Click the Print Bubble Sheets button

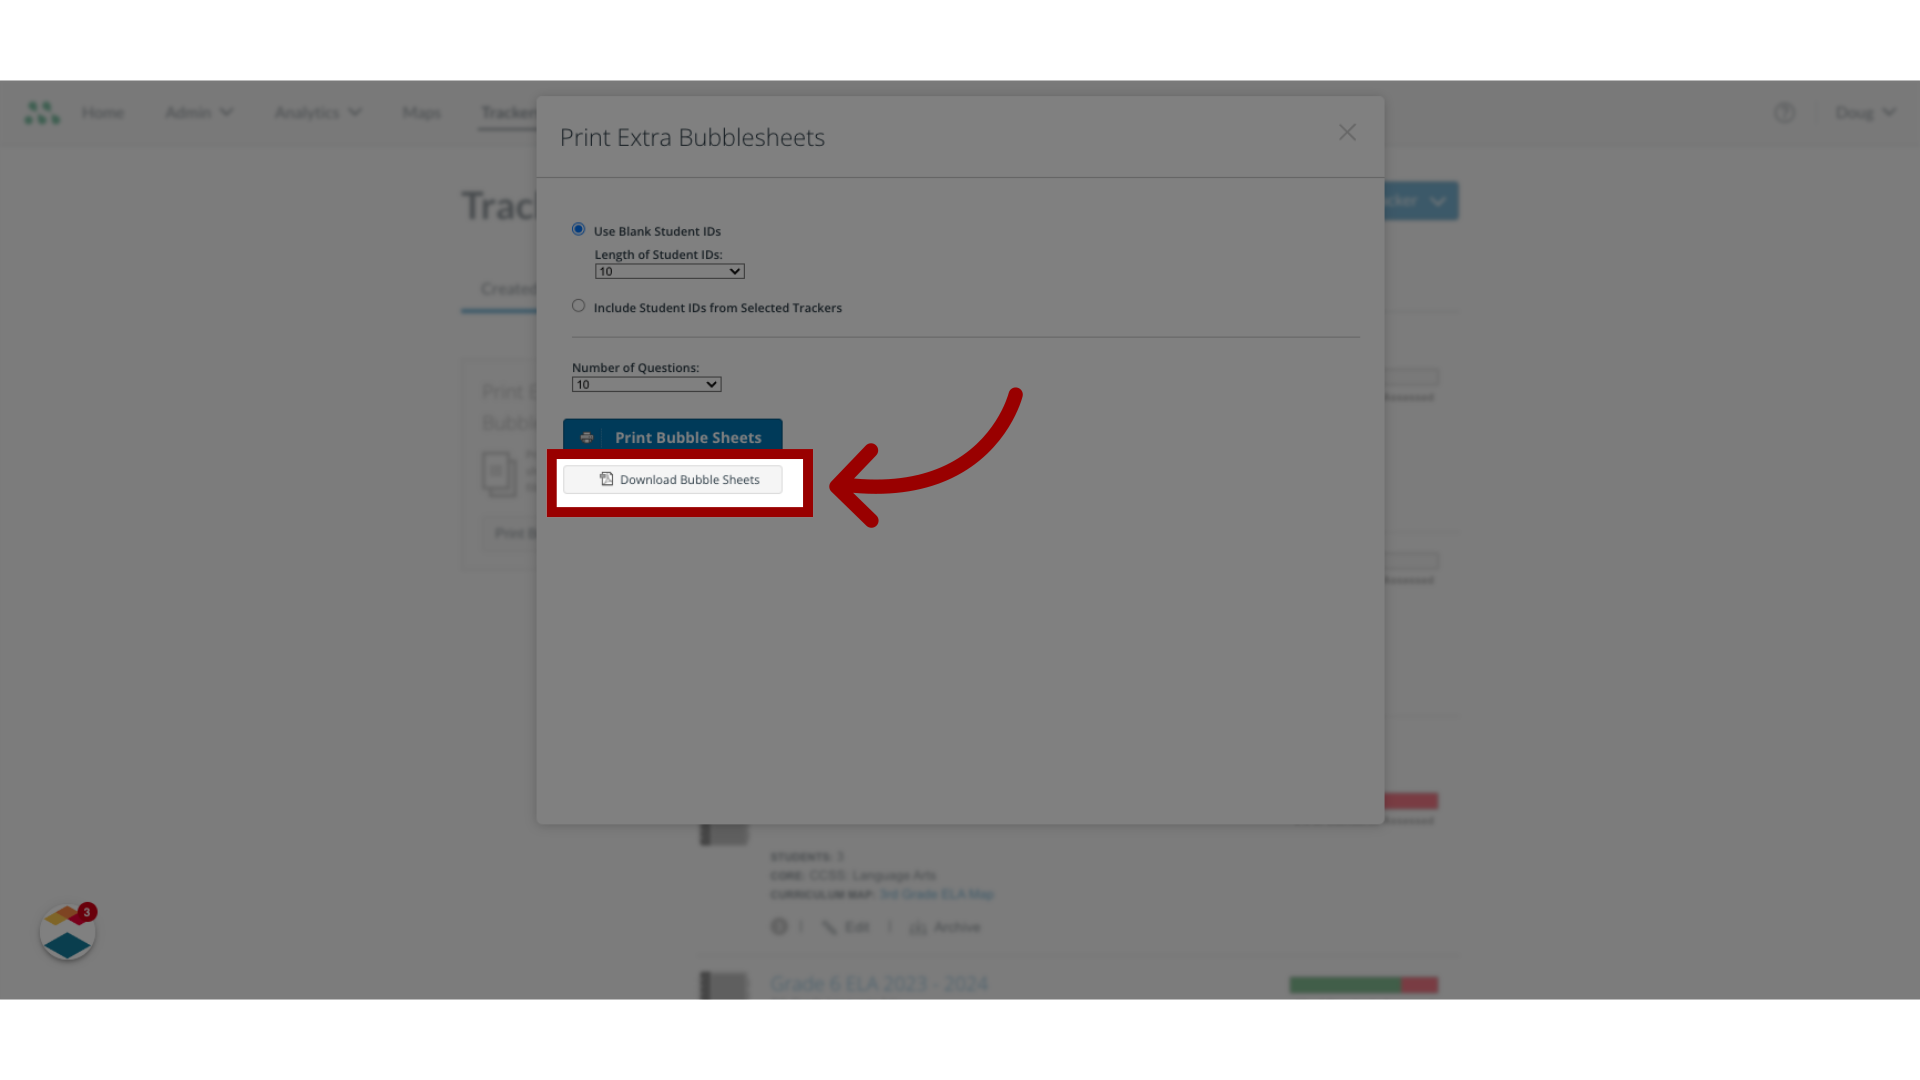[x=673, y=436]
